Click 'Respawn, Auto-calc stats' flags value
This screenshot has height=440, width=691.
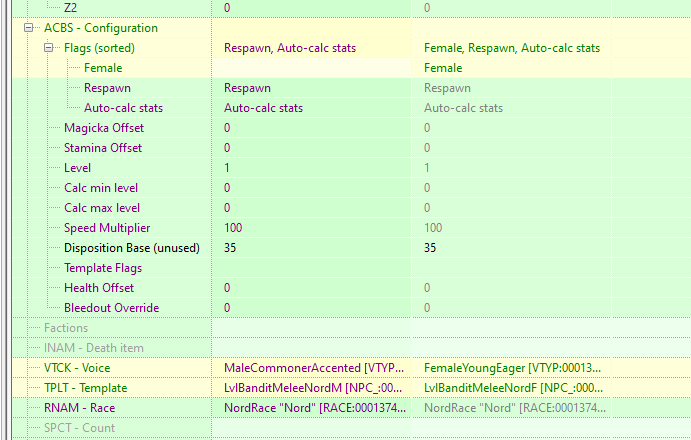290,48
